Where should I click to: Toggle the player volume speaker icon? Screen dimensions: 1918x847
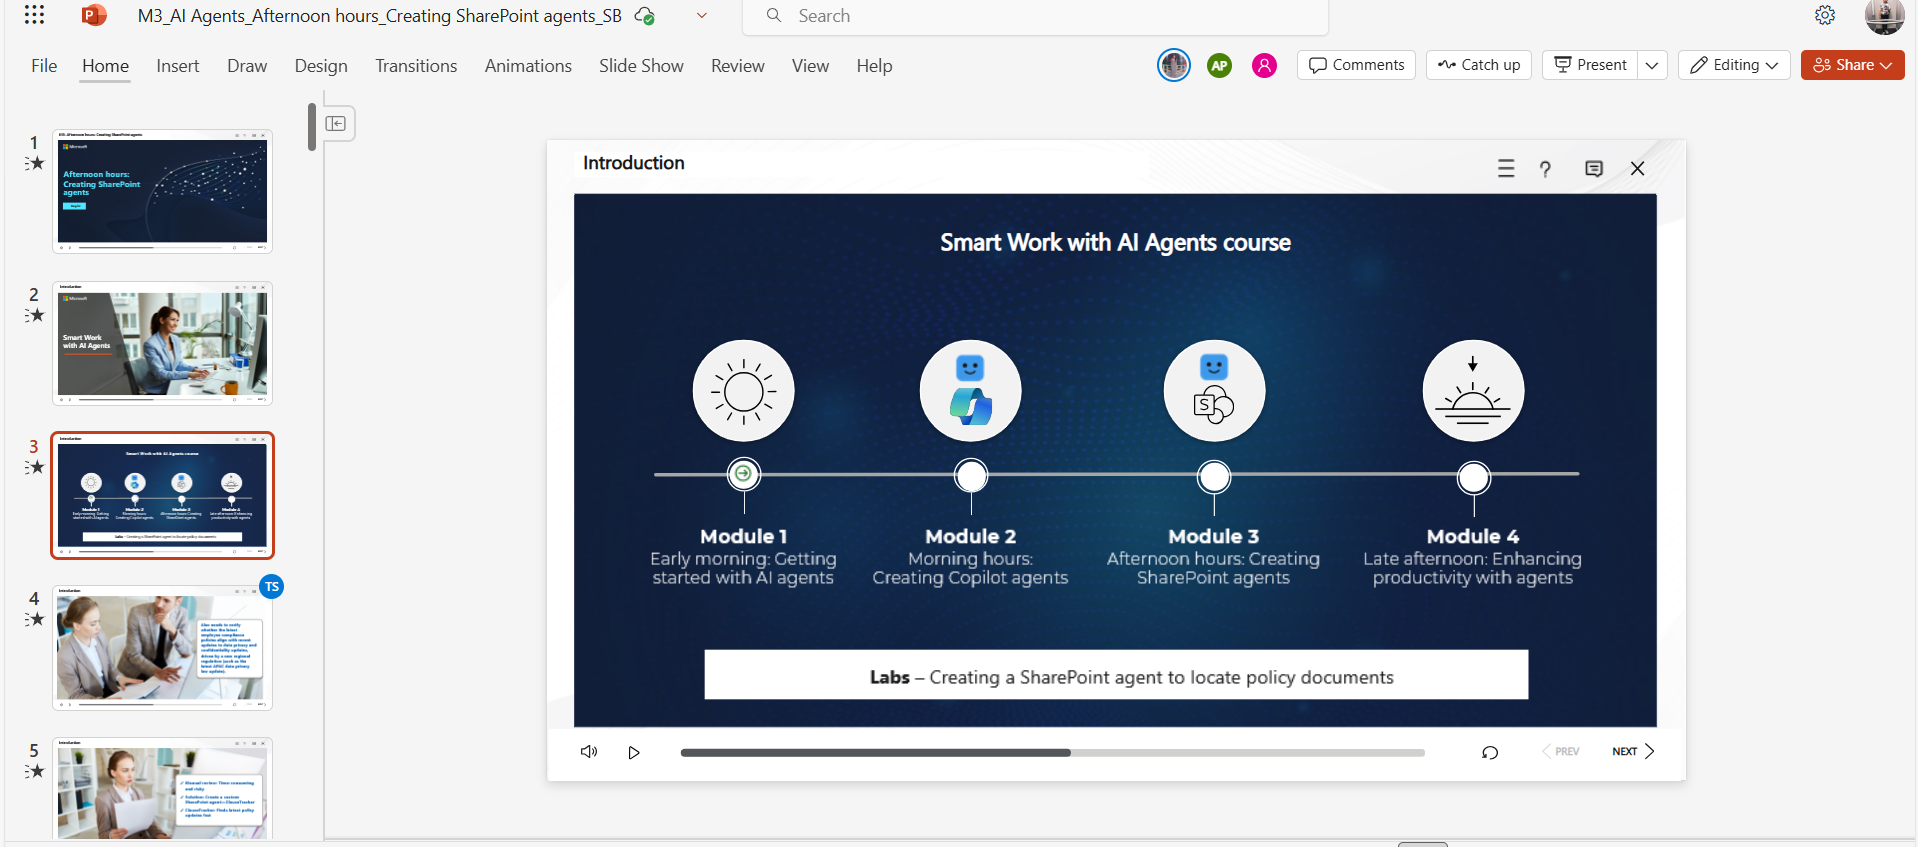[x=589, y=751]
